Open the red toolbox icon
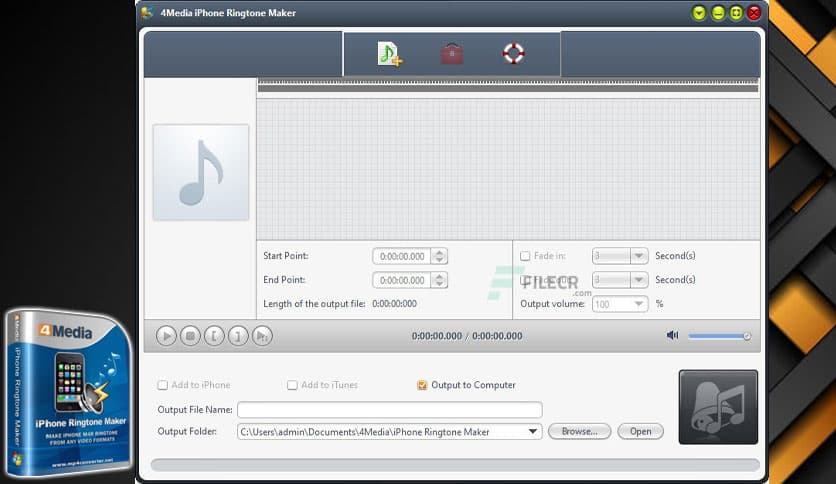Image resolution: width=836 pixels, height=484 pixels. click(x=452, y=54)
